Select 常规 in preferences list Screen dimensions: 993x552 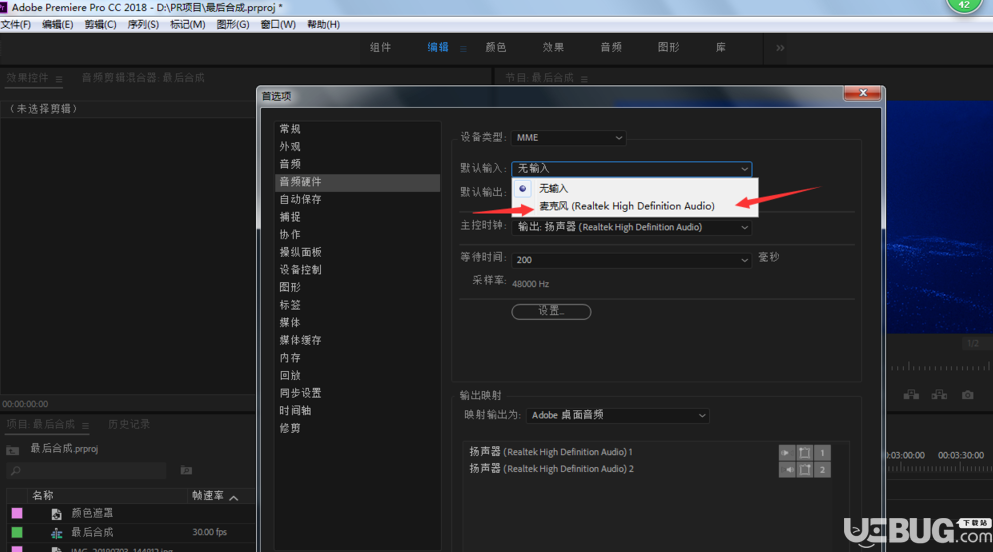coord(290,129)
